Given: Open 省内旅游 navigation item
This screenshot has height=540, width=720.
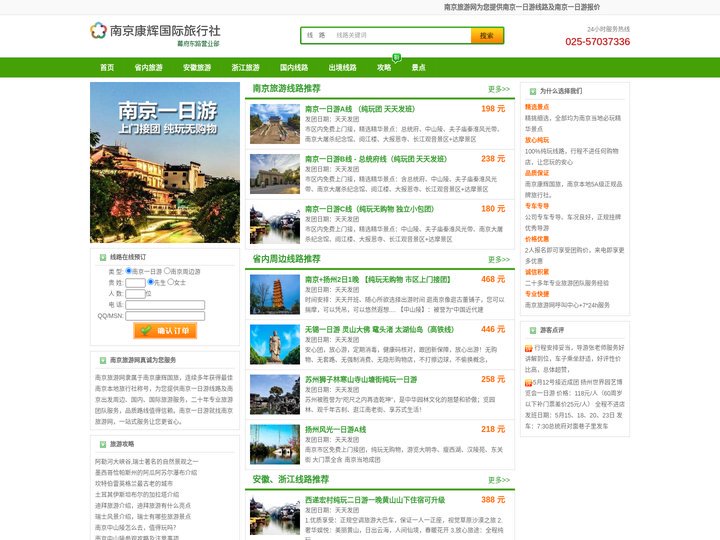Looking at the screenshot, I should (148, 68).
